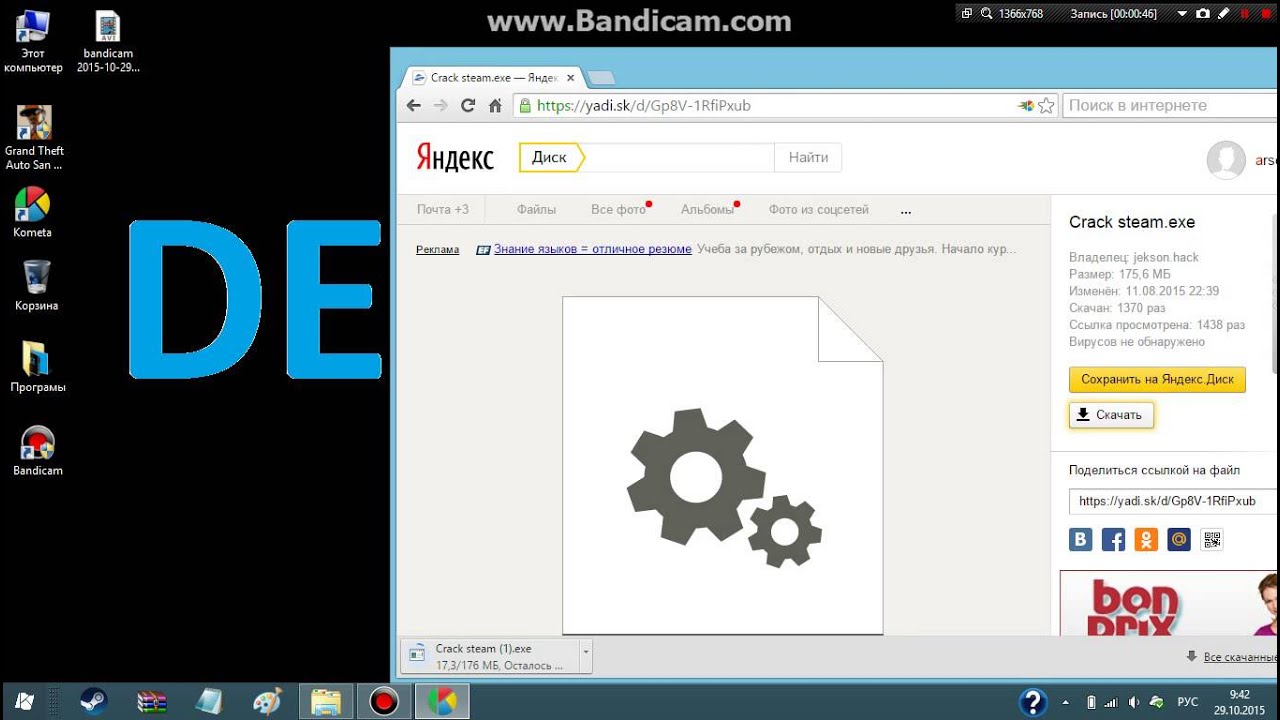The image size is (1280, 720).
Task: Open the Корзина recycle bin icon
Action: point(36,286)
